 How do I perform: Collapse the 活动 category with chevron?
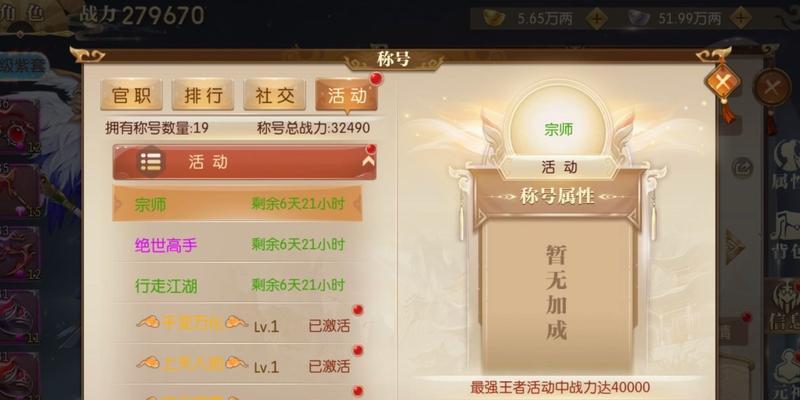pyautogui.click(x=368, y=162)
